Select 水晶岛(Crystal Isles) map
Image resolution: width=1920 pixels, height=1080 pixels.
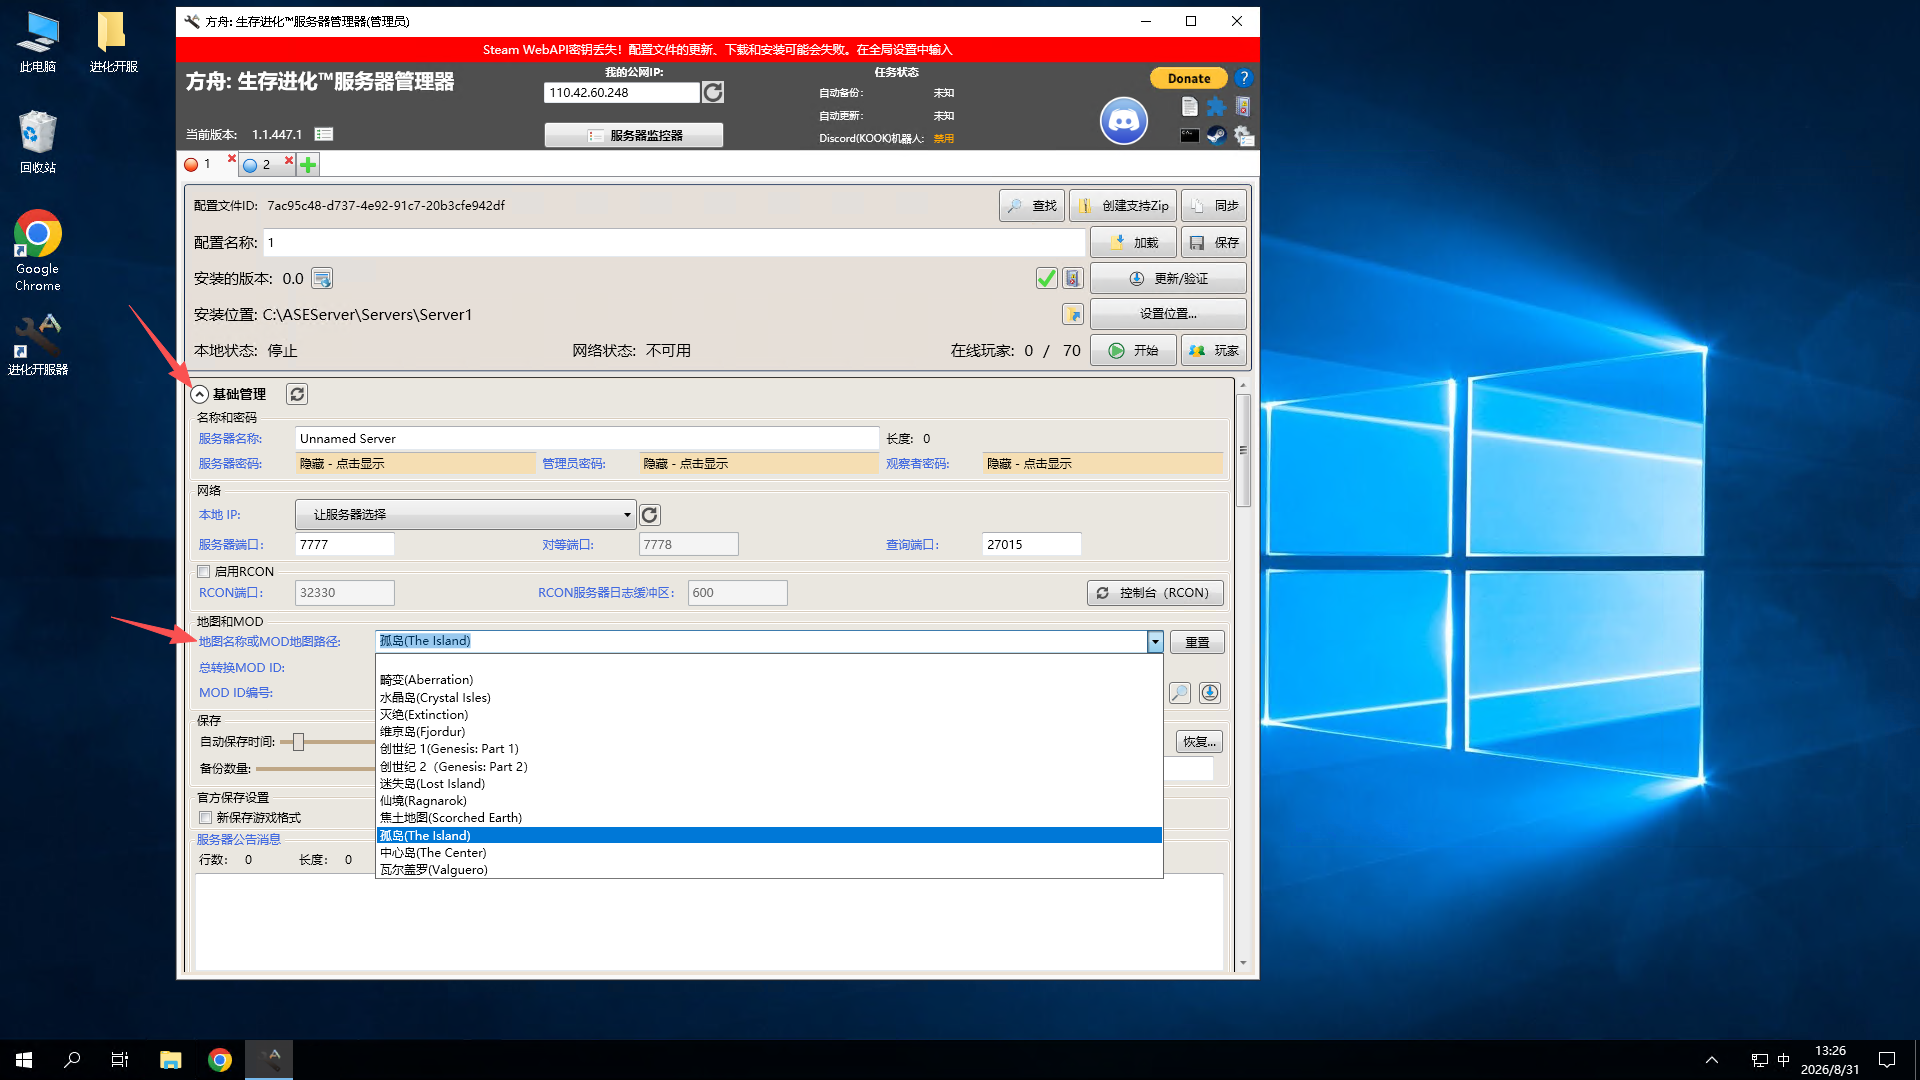768,697
